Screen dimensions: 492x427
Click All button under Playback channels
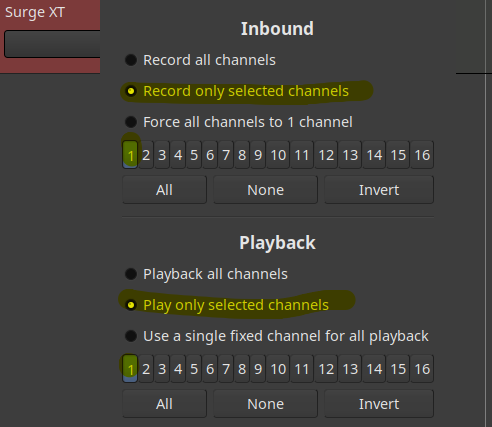[164, 404]
